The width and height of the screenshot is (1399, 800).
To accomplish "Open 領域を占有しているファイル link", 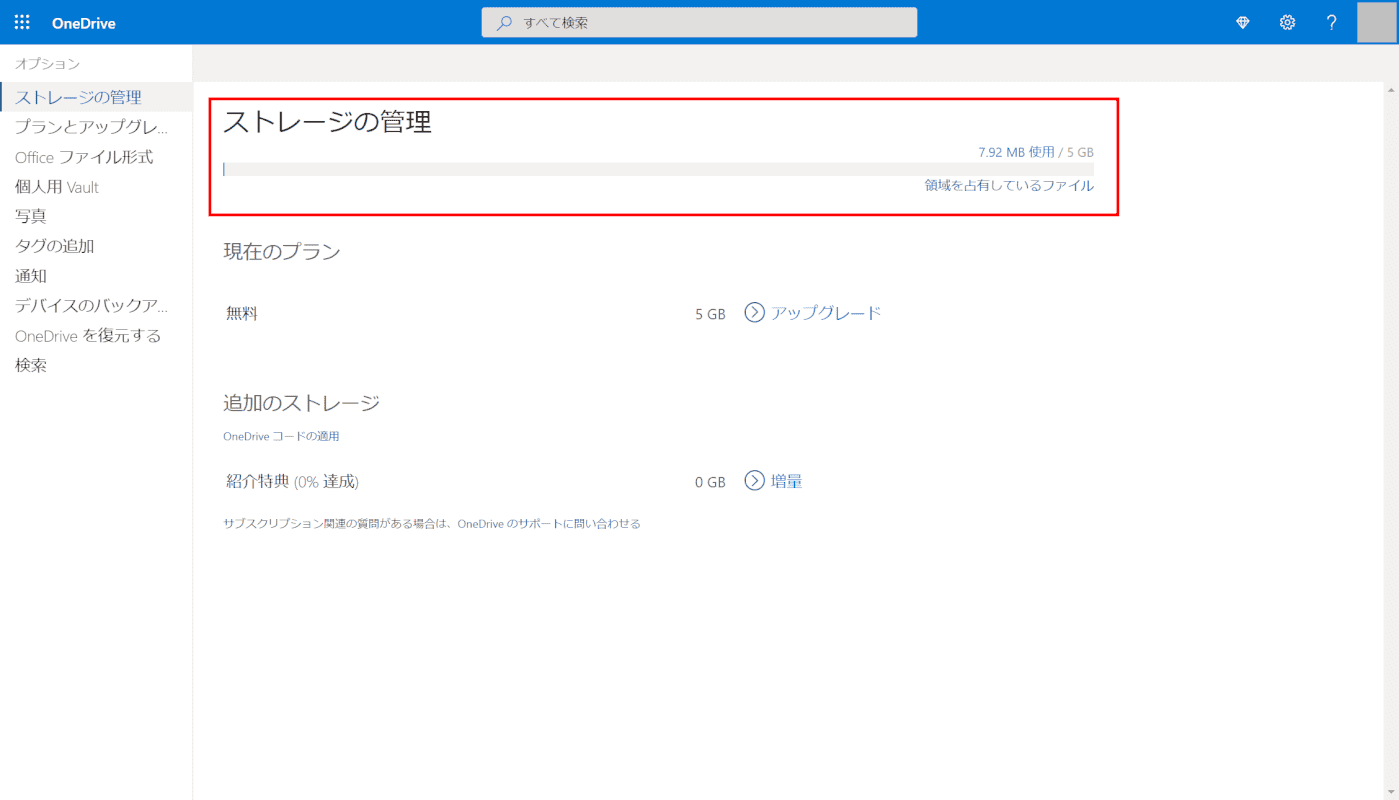I will (1009, 186).
